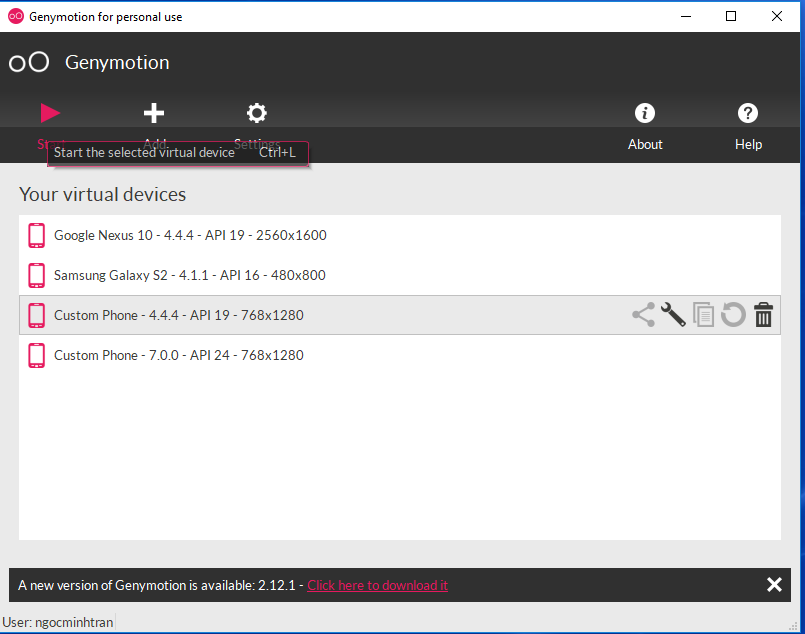
Task: Share the Custom Phone 4.4.4 device
Action: pos(643,315)
